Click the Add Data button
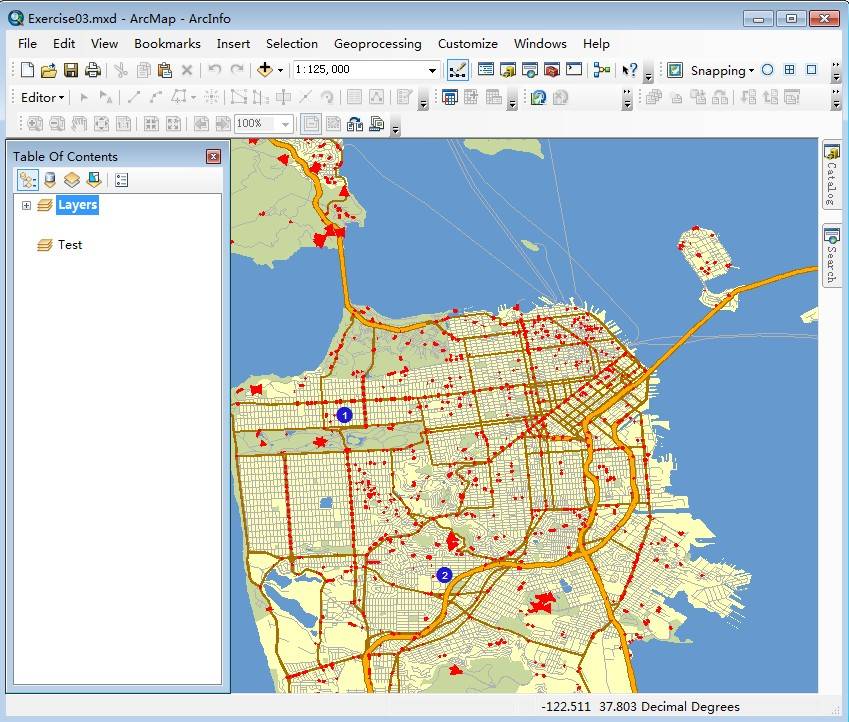 coord(265,70)
